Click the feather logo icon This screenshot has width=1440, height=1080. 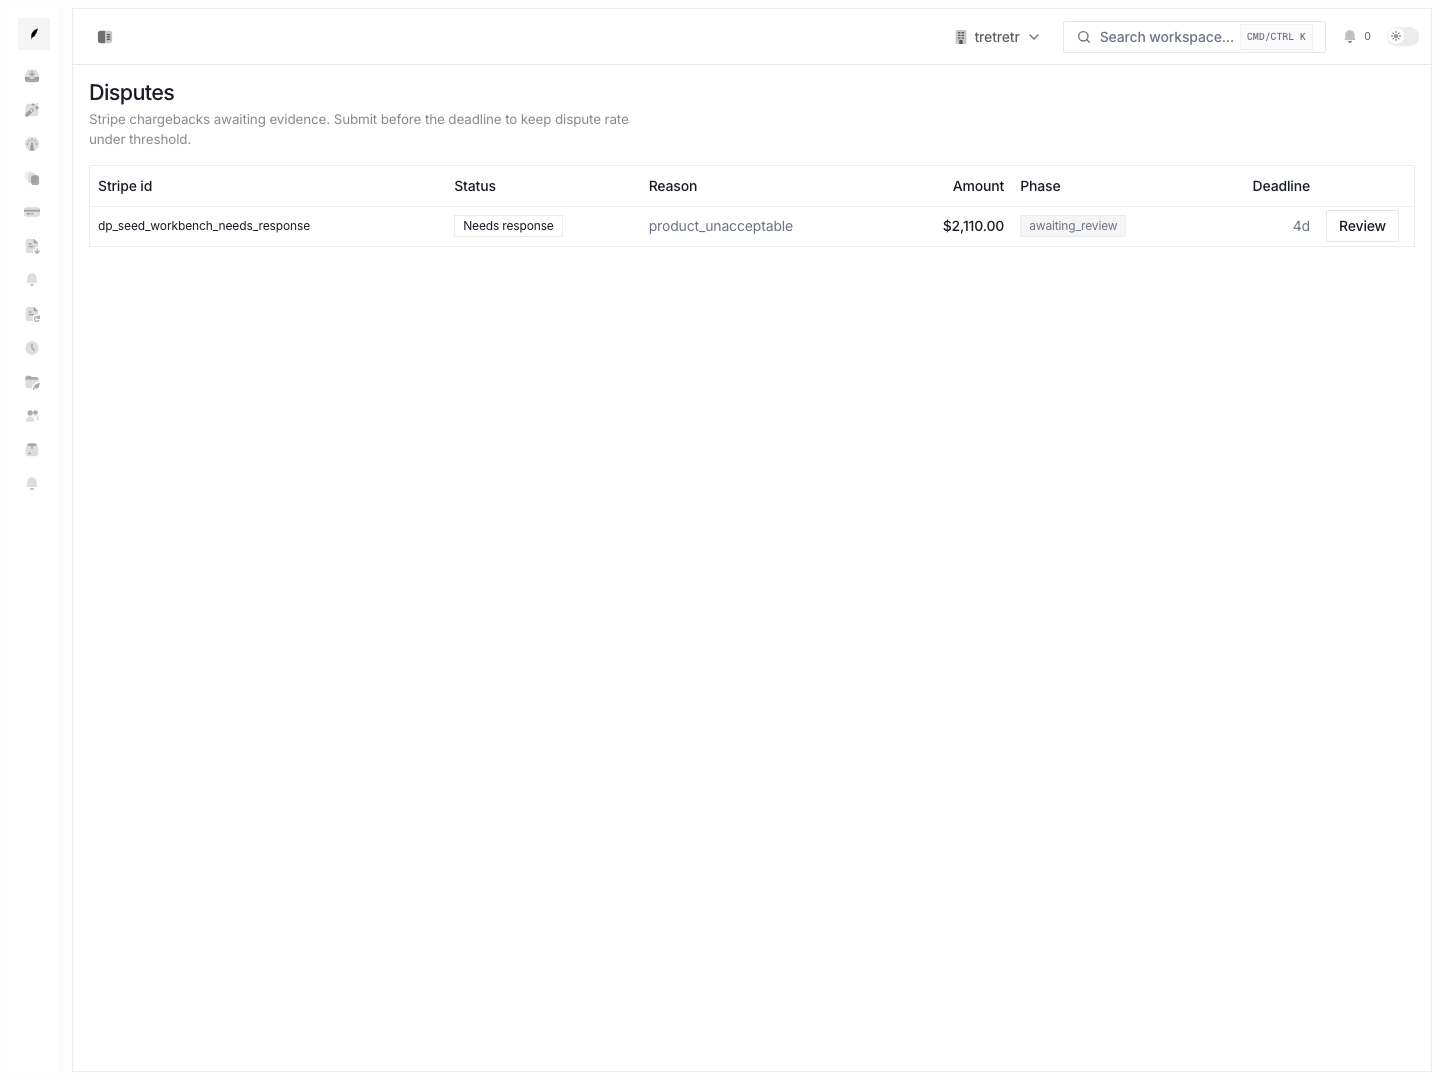(34, 34)
